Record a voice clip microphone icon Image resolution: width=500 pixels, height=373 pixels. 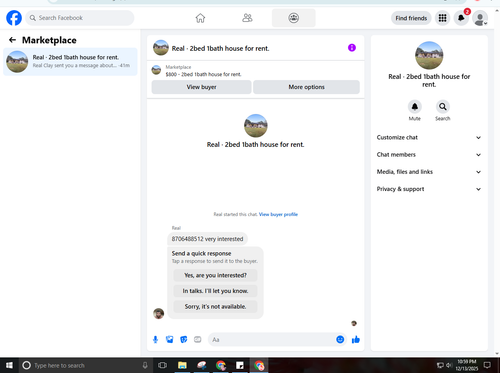click(x=155, y=340)
